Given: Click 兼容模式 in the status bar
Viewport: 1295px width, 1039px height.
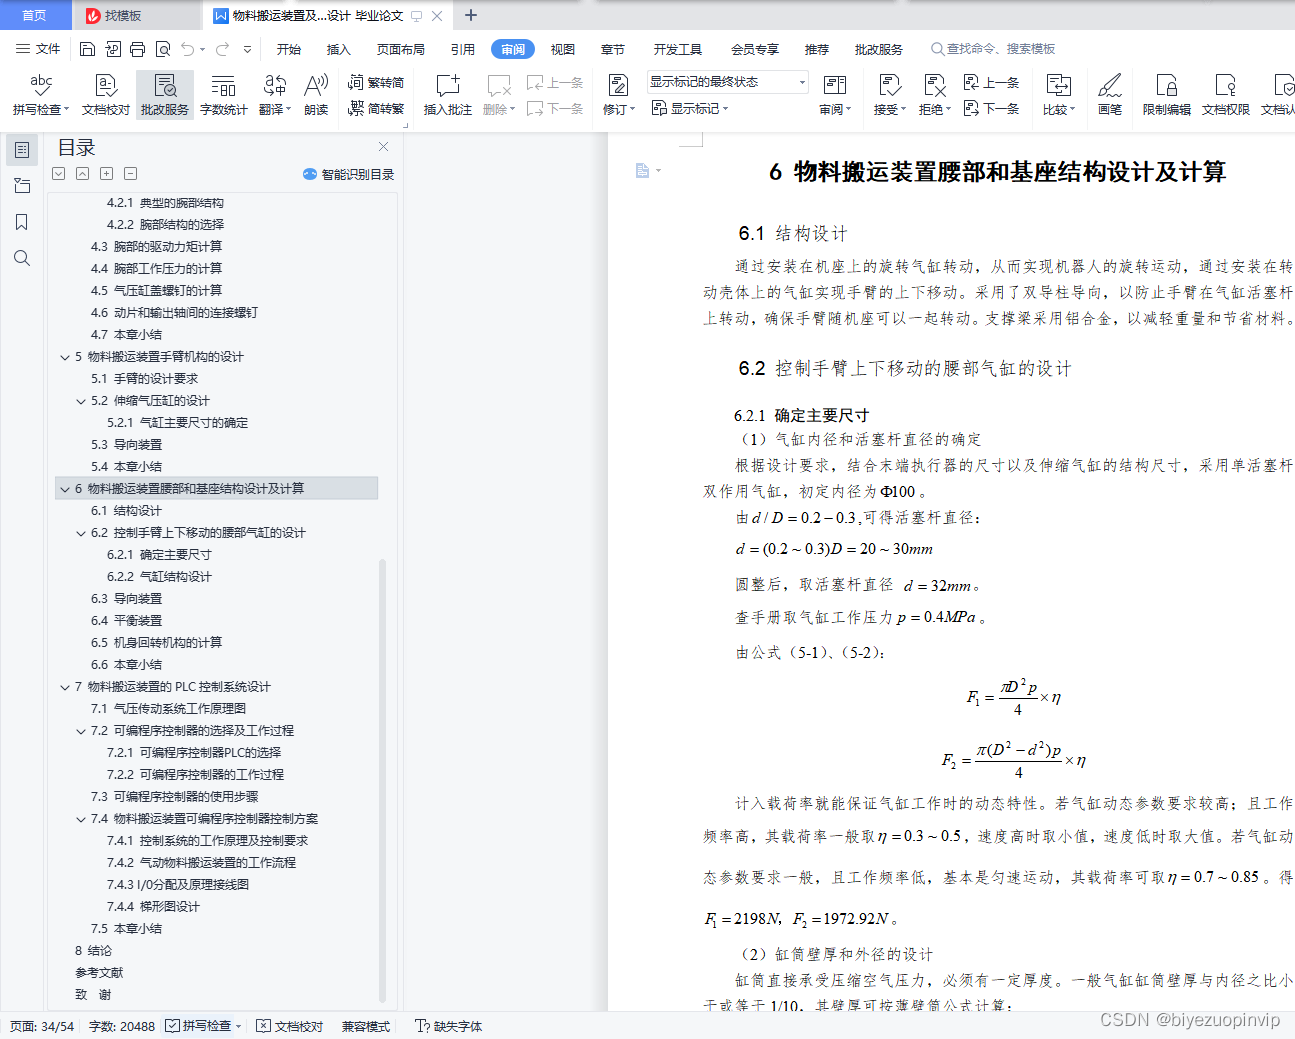Looking at the screenshot, I should (365, 1026).
